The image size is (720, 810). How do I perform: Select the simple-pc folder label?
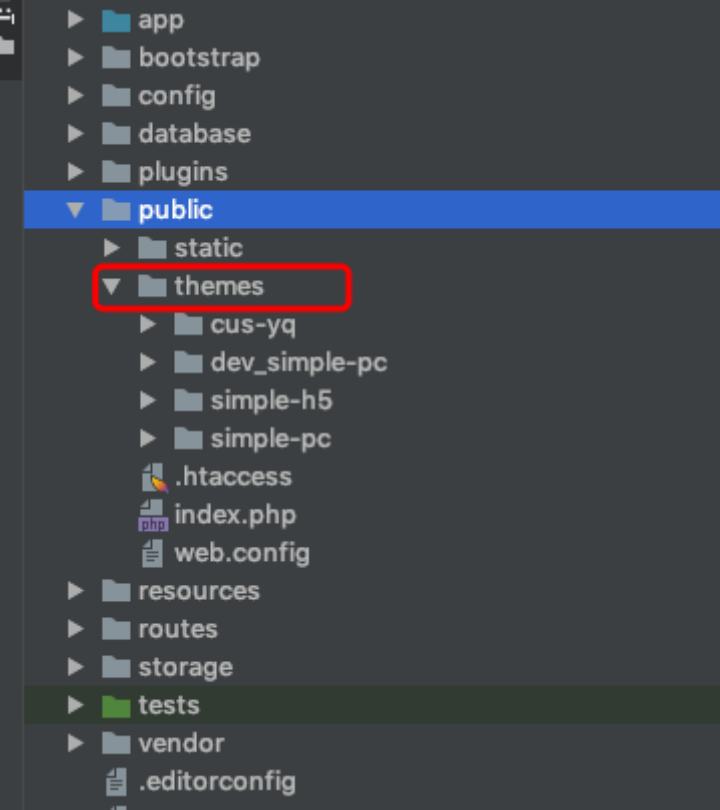point(271,439)
